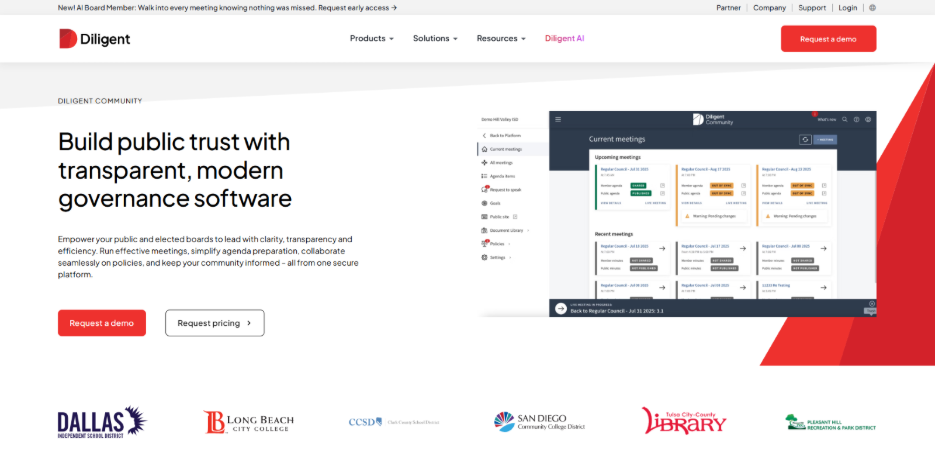Click the arrow on Regular Council Jul 10 card
Viewport: 936px width, 463px height.
(662, 248)
